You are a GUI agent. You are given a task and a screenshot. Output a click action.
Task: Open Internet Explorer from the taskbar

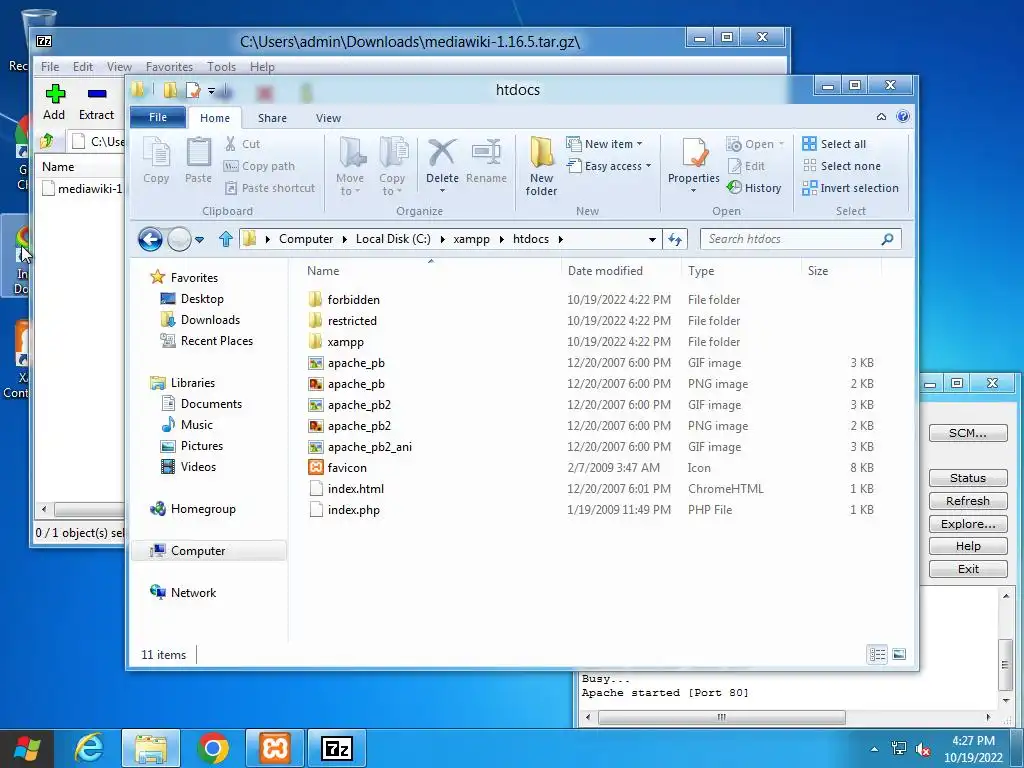(x=89, y=748)
